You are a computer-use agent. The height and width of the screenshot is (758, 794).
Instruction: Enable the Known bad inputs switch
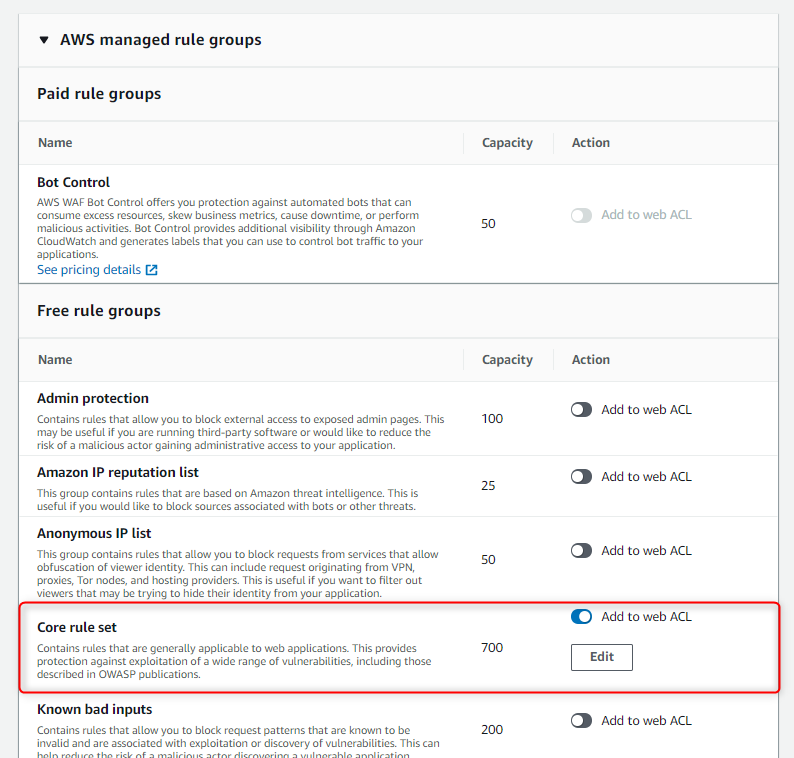[x=581, y=721]
